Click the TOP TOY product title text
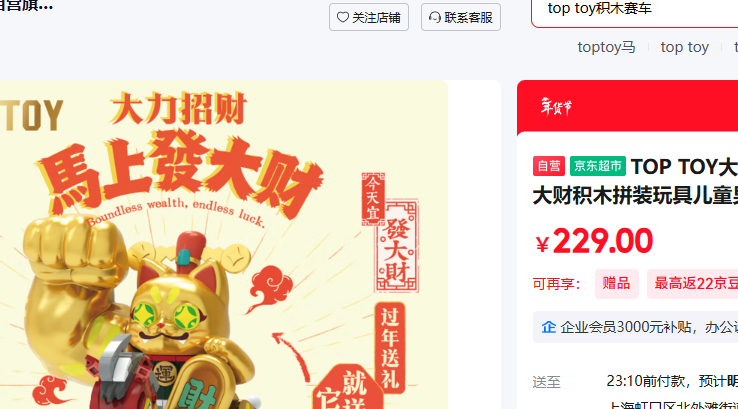The image size is (738, 409). click(635, 181)
